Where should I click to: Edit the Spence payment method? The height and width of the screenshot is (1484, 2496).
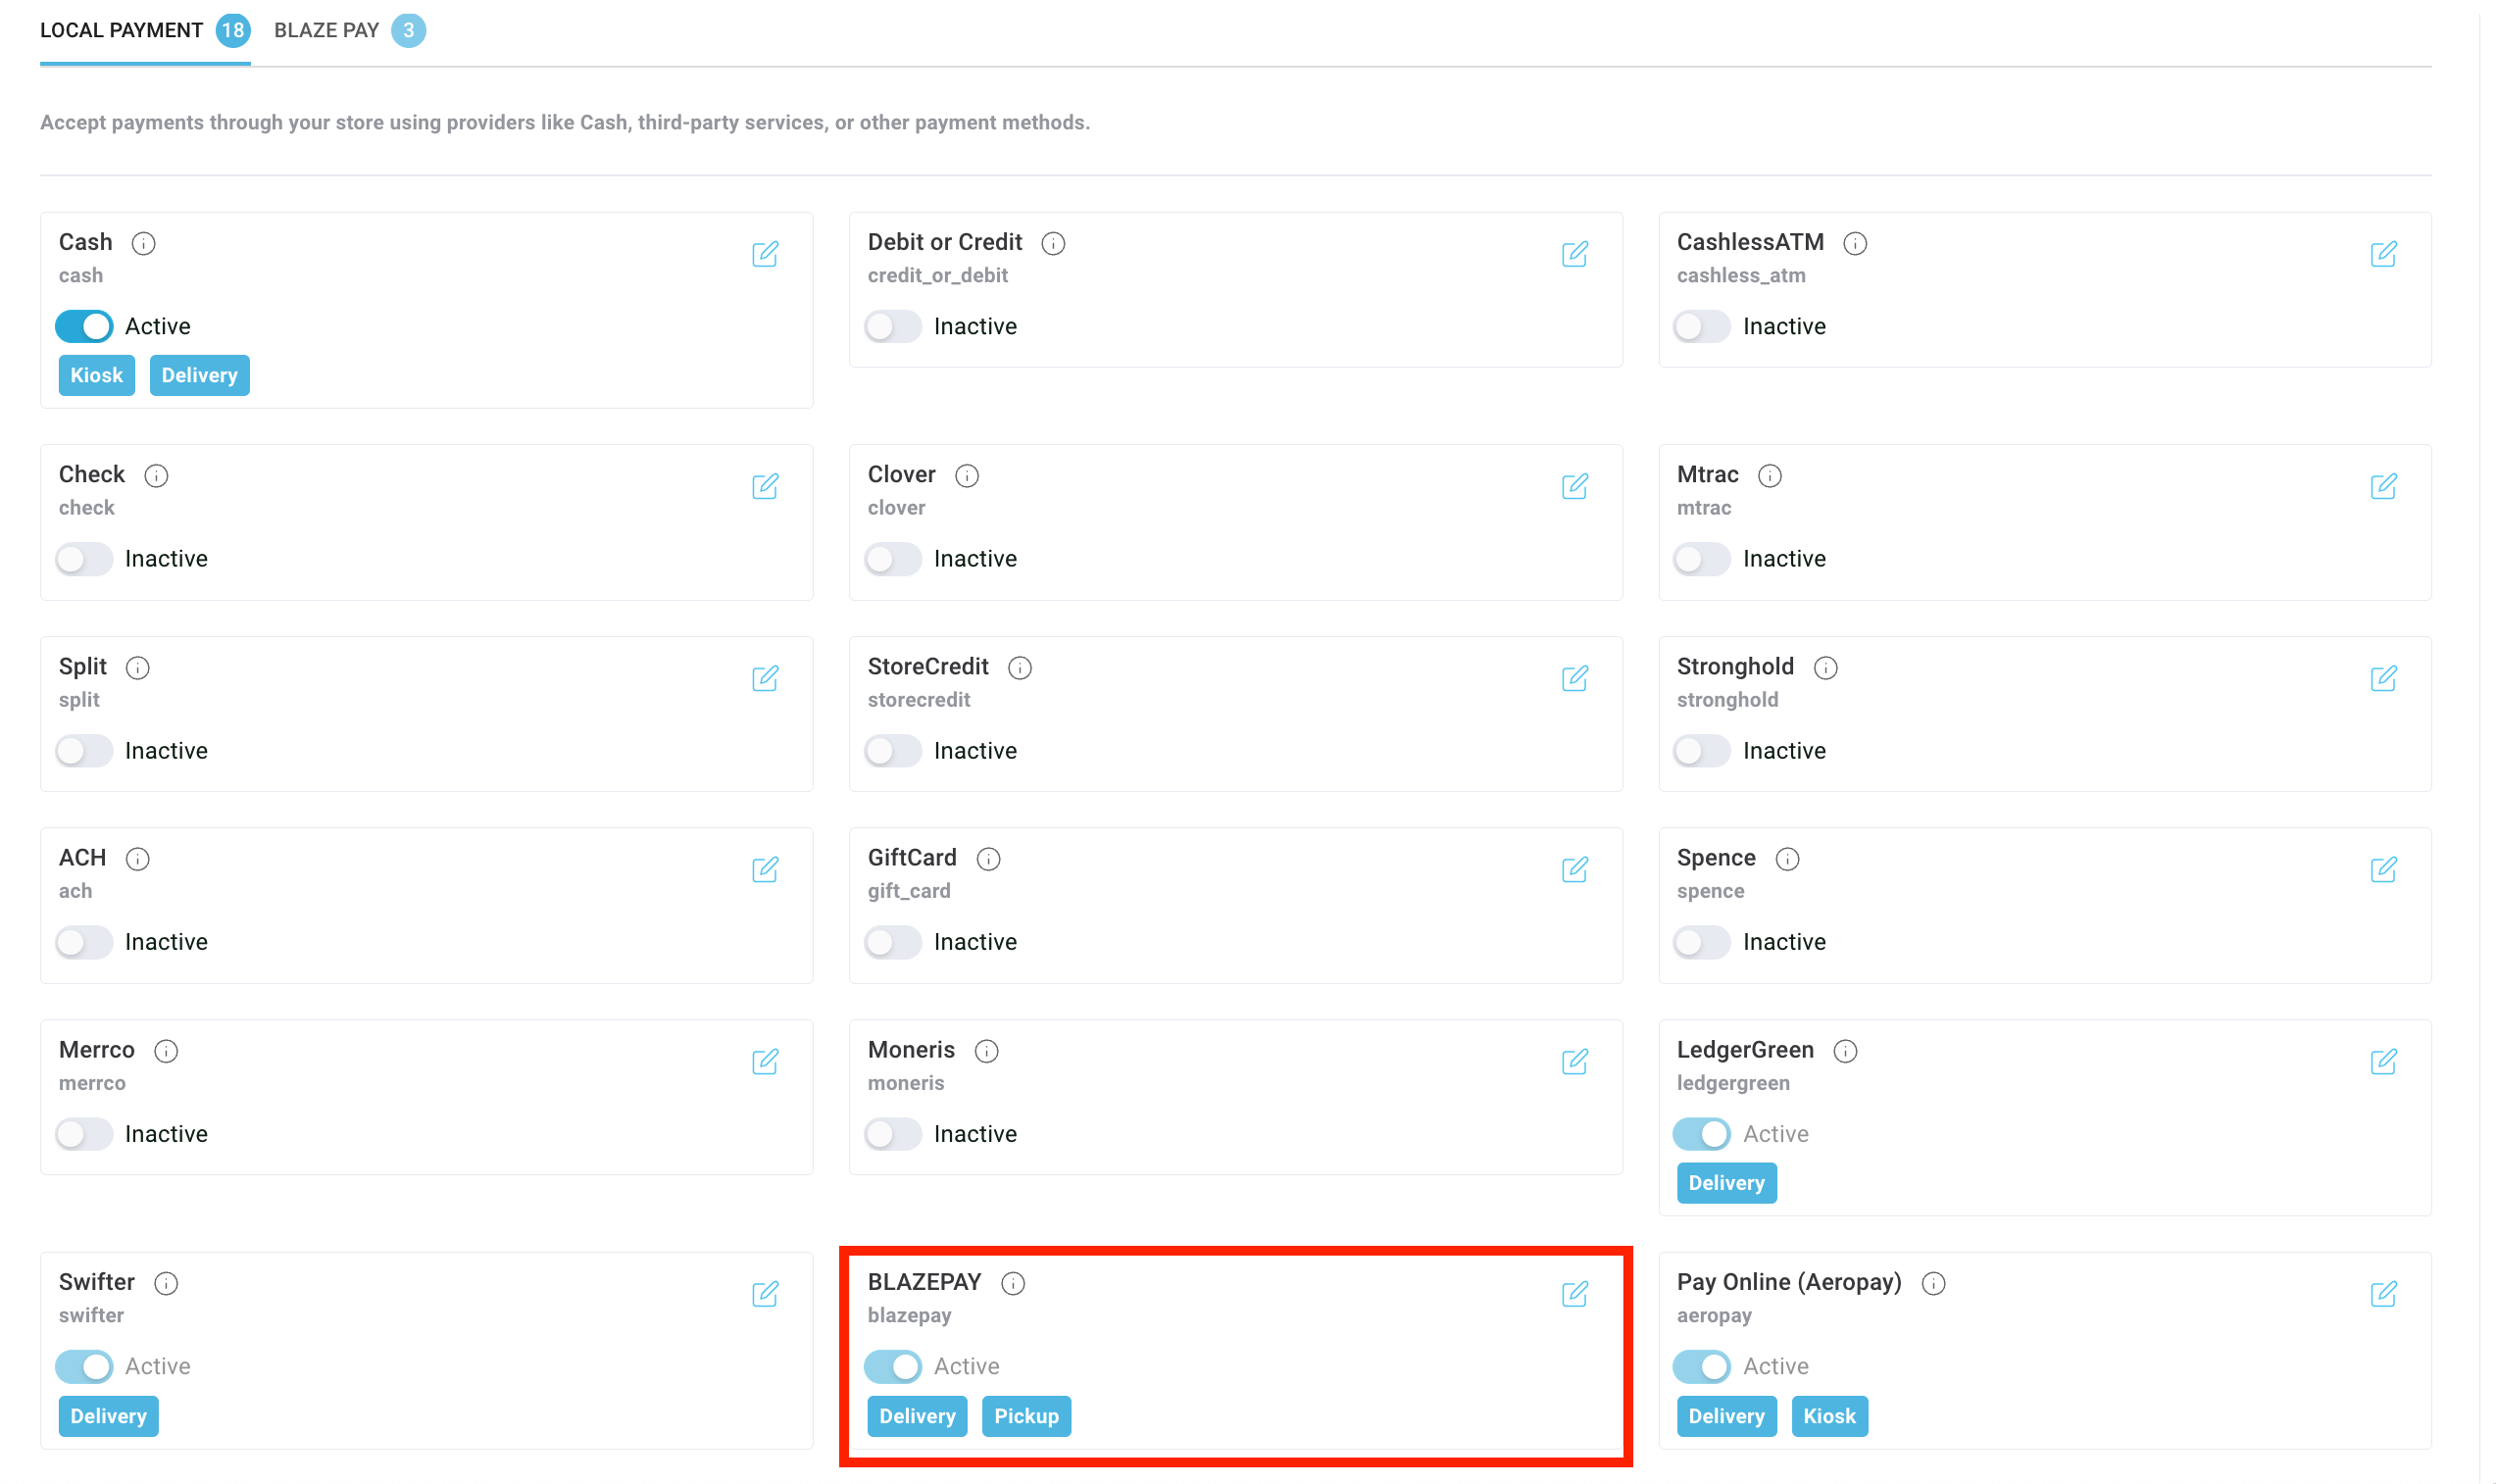2383,869
